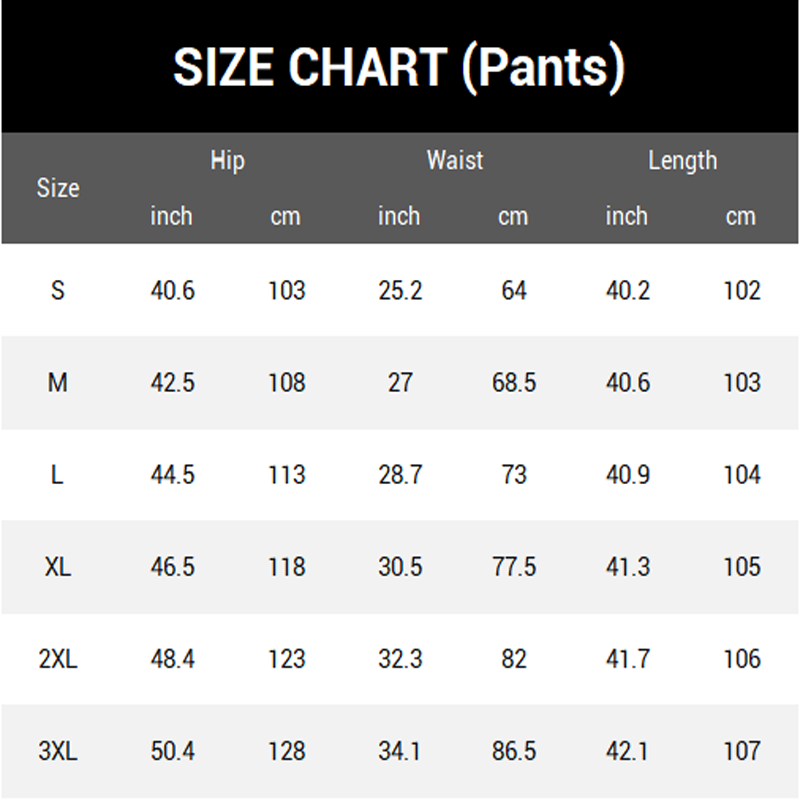Click the 40.6 hip inch value for S

172,291
